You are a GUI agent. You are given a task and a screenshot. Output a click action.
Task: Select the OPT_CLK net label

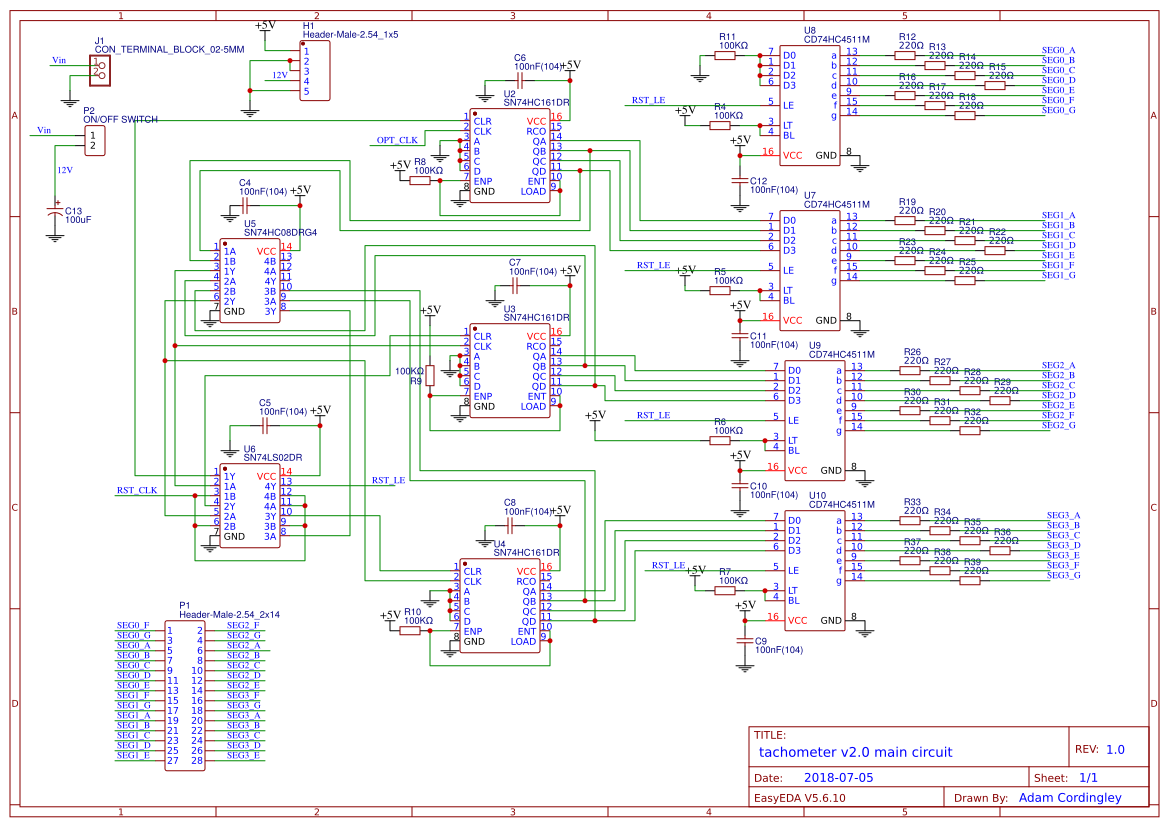click(x=399, y=140)
